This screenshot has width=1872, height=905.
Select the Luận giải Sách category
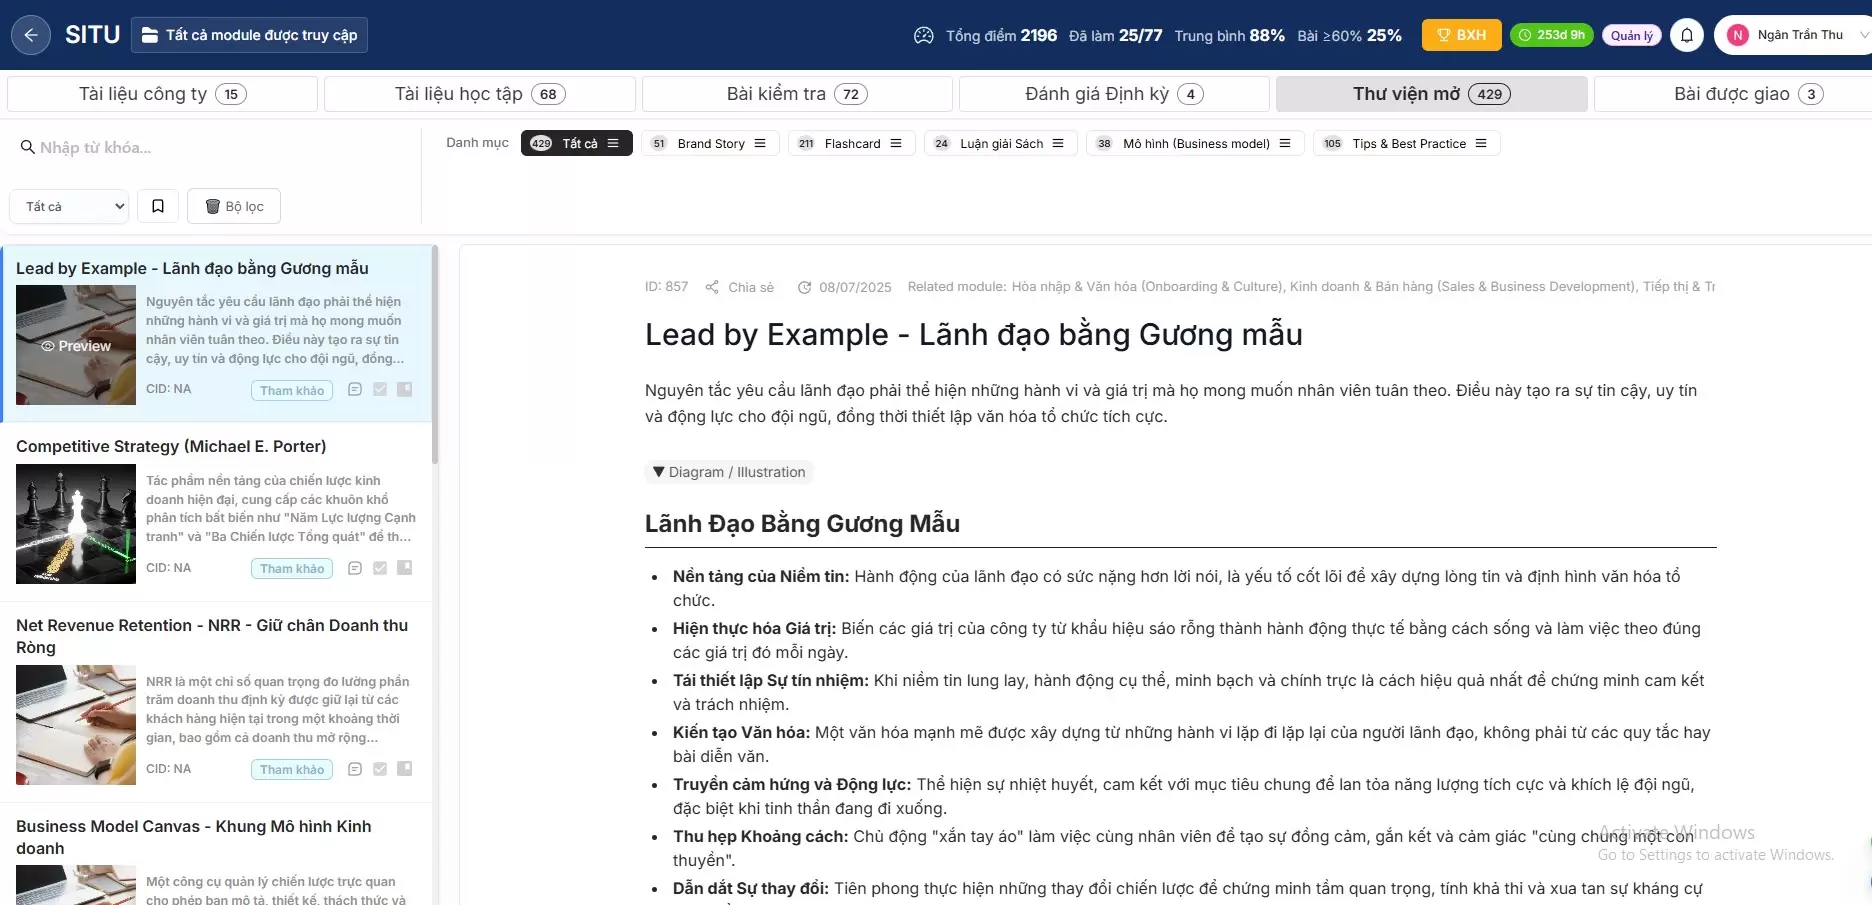pos(1001,143)
